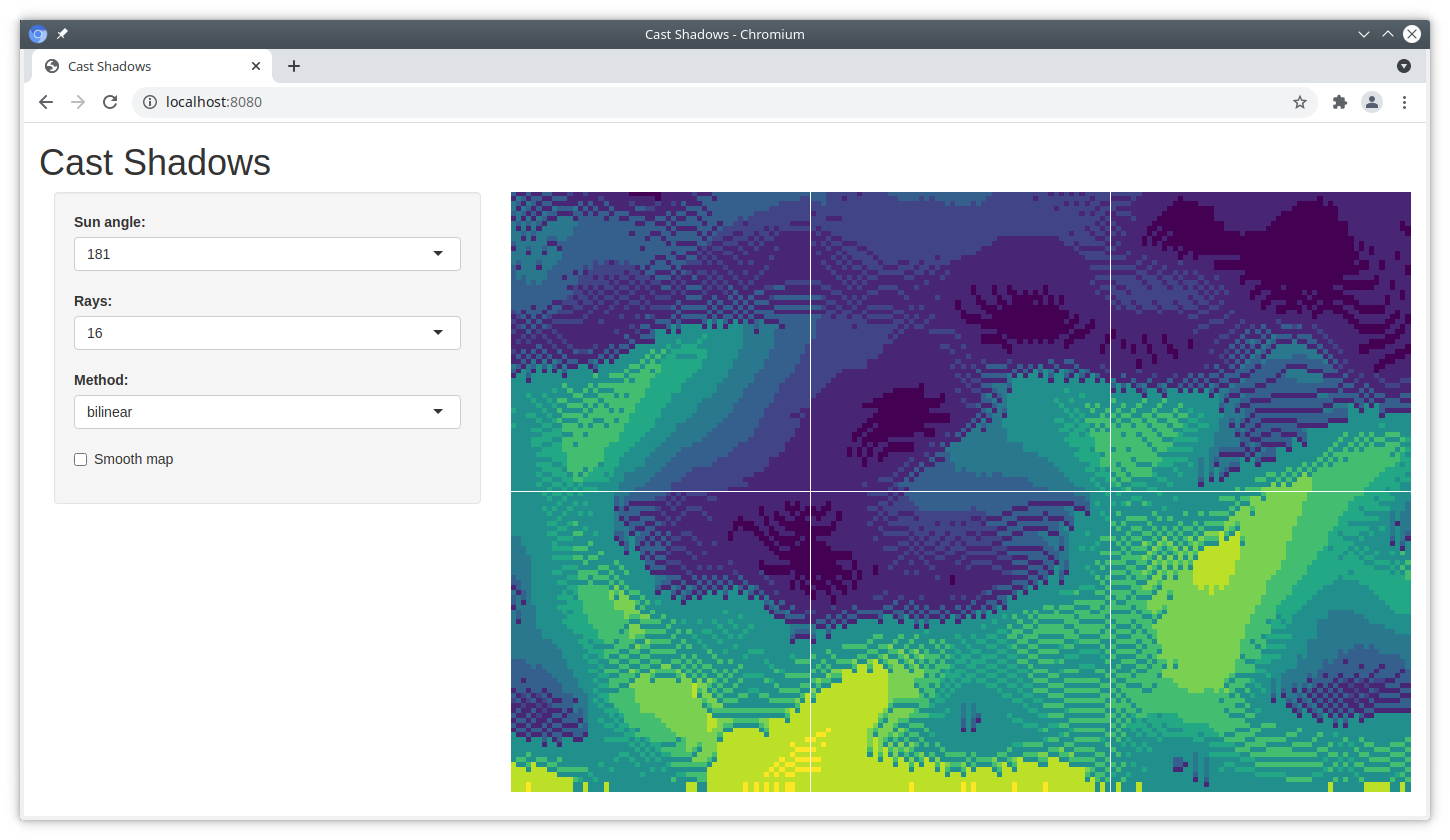Reload the page with the refresh icon
Image resolution: width=1450 pixels, height=840 pixels.
pos(111,102)
